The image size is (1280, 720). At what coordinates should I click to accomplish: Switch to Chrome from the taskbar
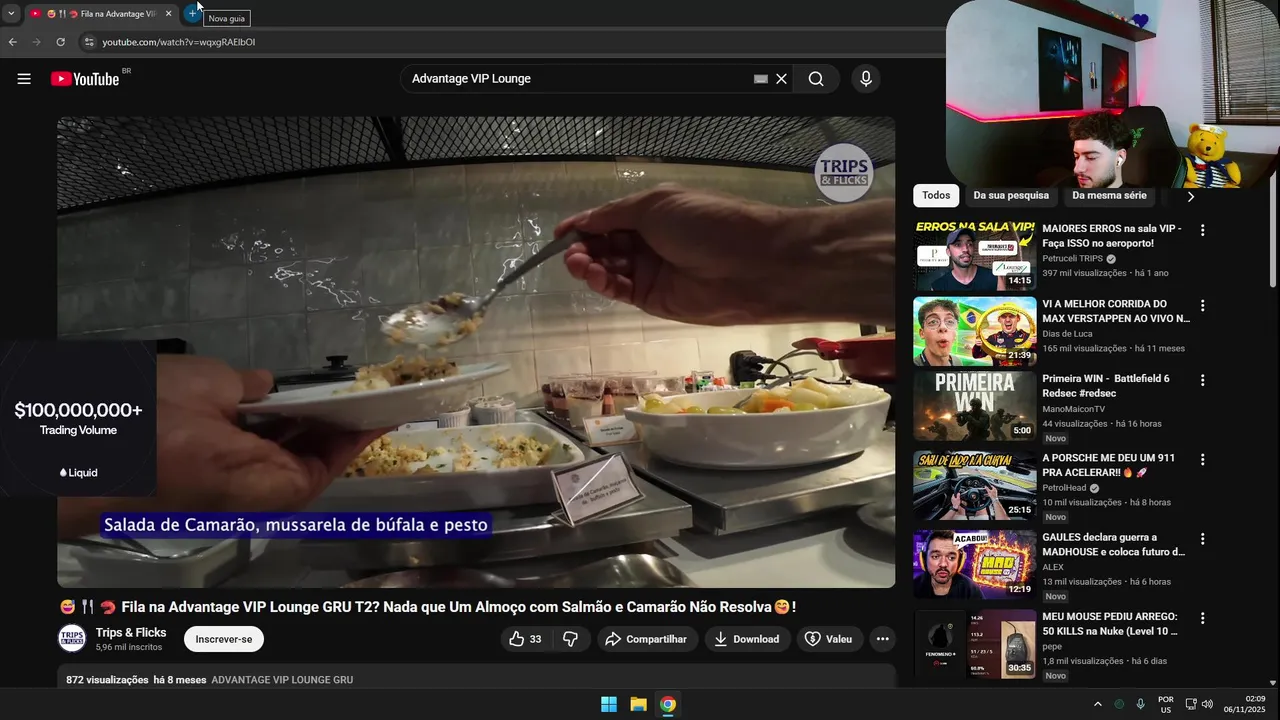point(668,704)
